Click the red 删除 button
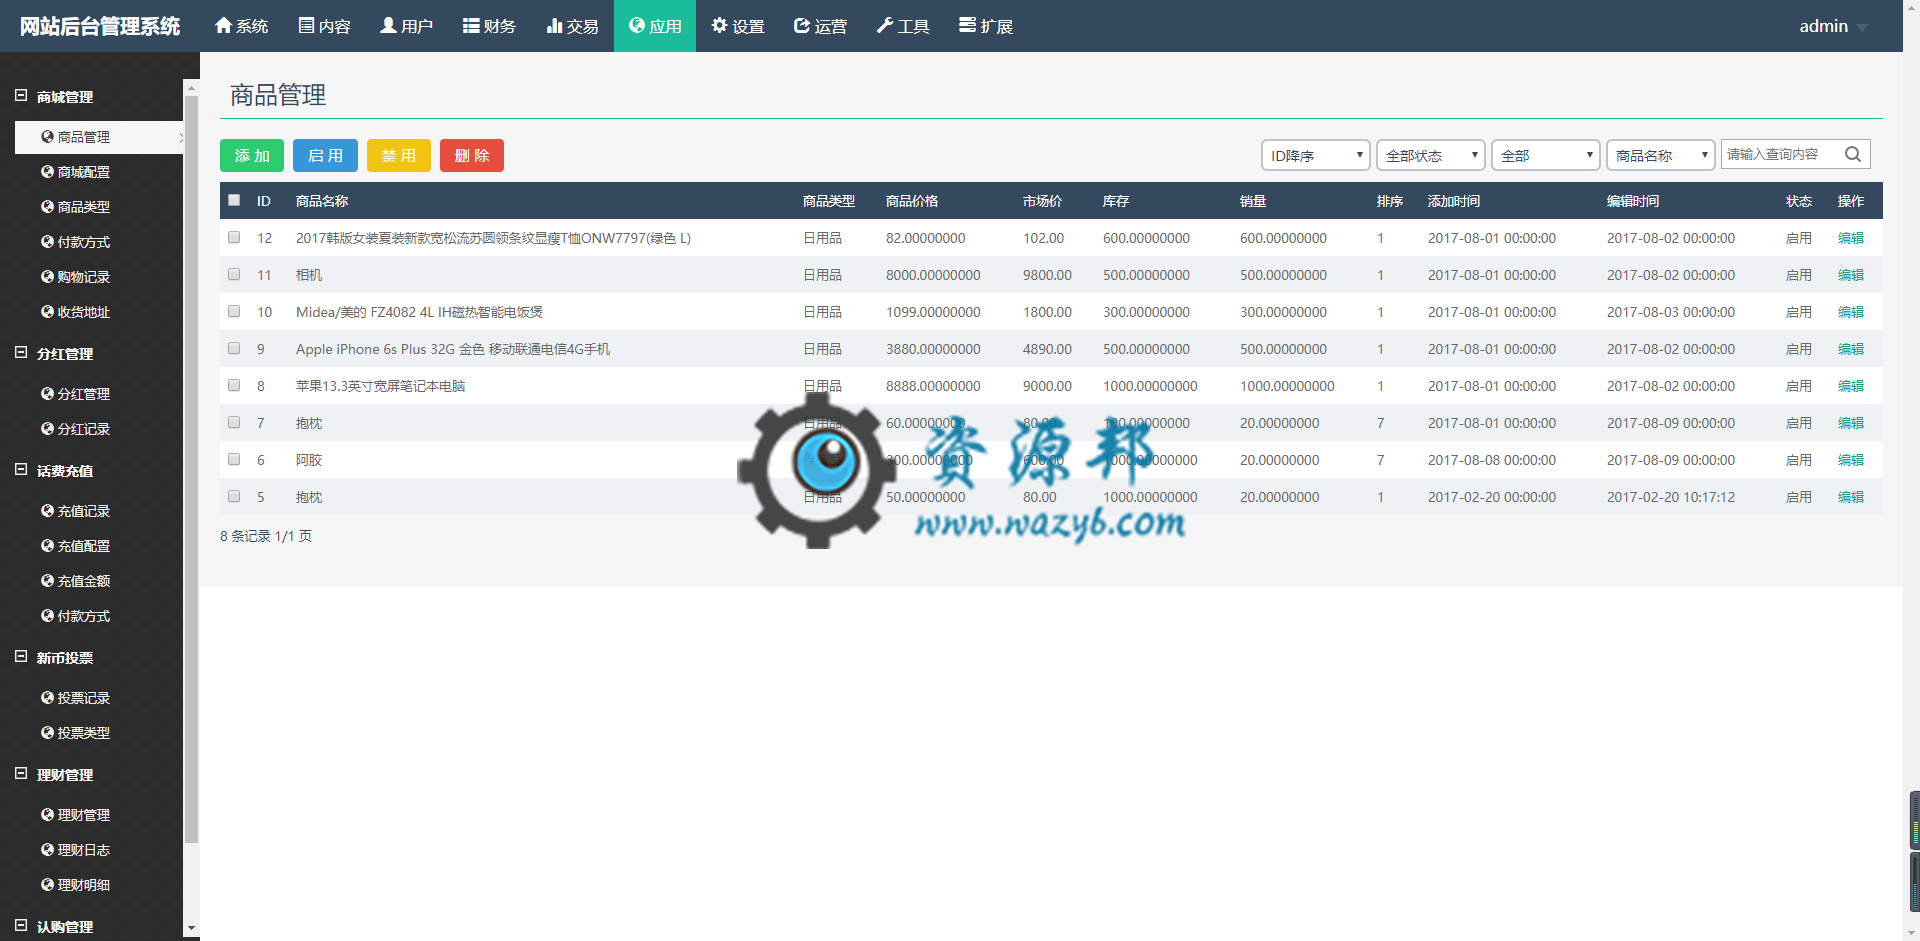Image resolution: width=1920 pixels, height=941 pixels. click(472, 155)
